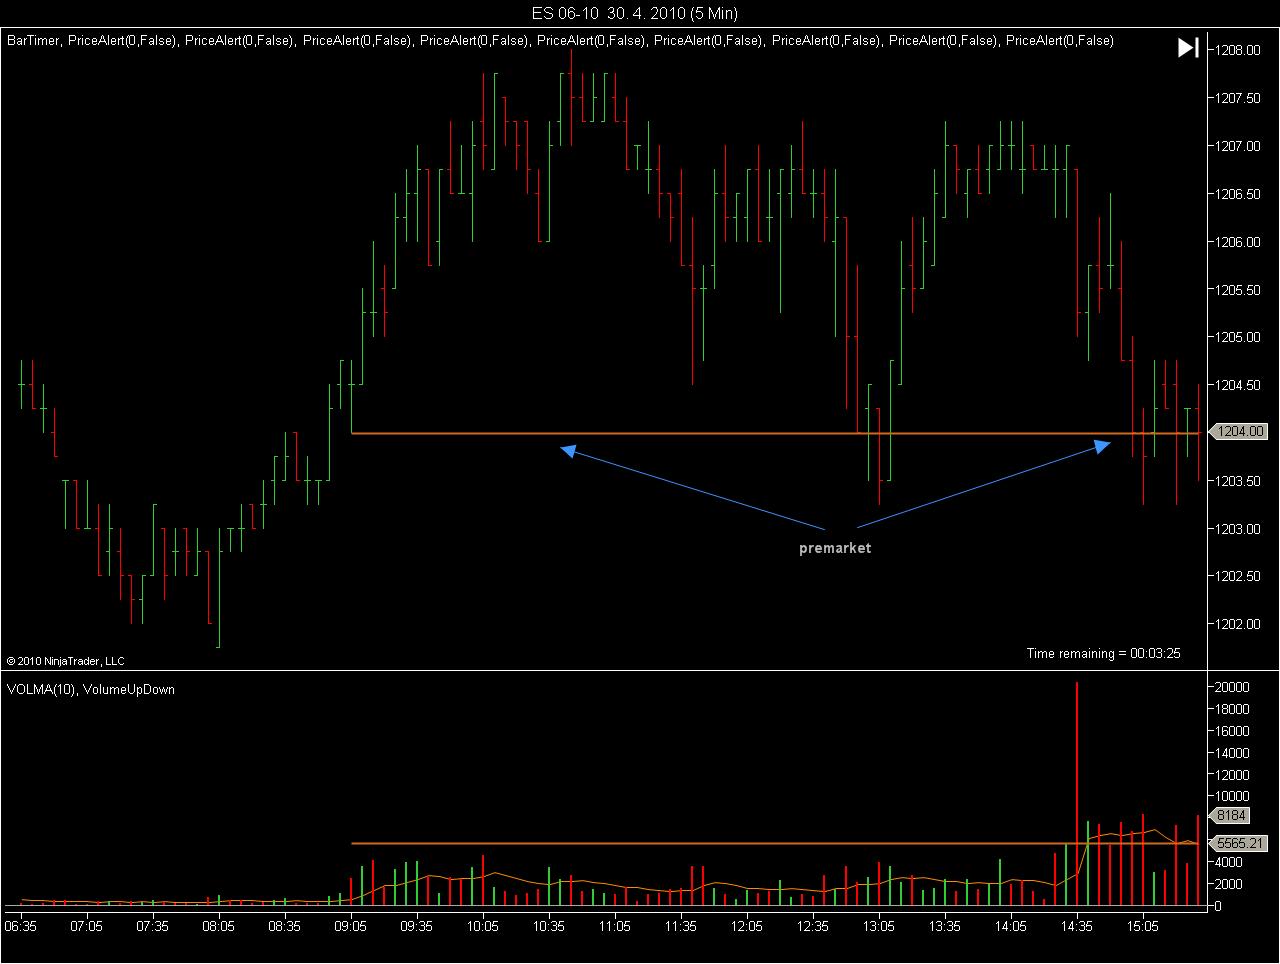The width and height of the screenshot is (1280, 964).
Task: Select the 5565.21 VOLMA value tag
Action: [1240, 844]
